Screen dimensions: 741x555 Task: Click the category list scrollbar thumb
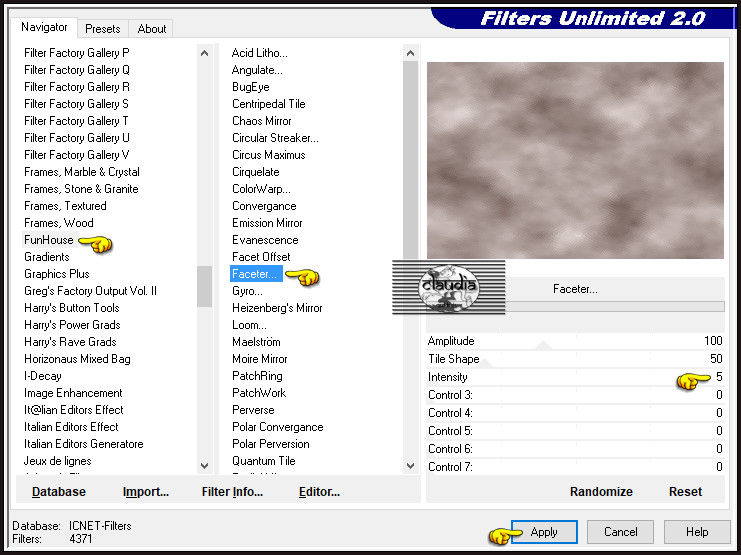pos(205,286)
